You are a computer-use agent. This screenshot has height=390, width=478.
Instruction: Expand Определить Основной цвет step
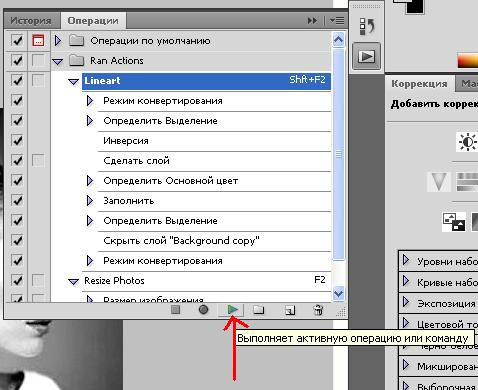[90, 181]
